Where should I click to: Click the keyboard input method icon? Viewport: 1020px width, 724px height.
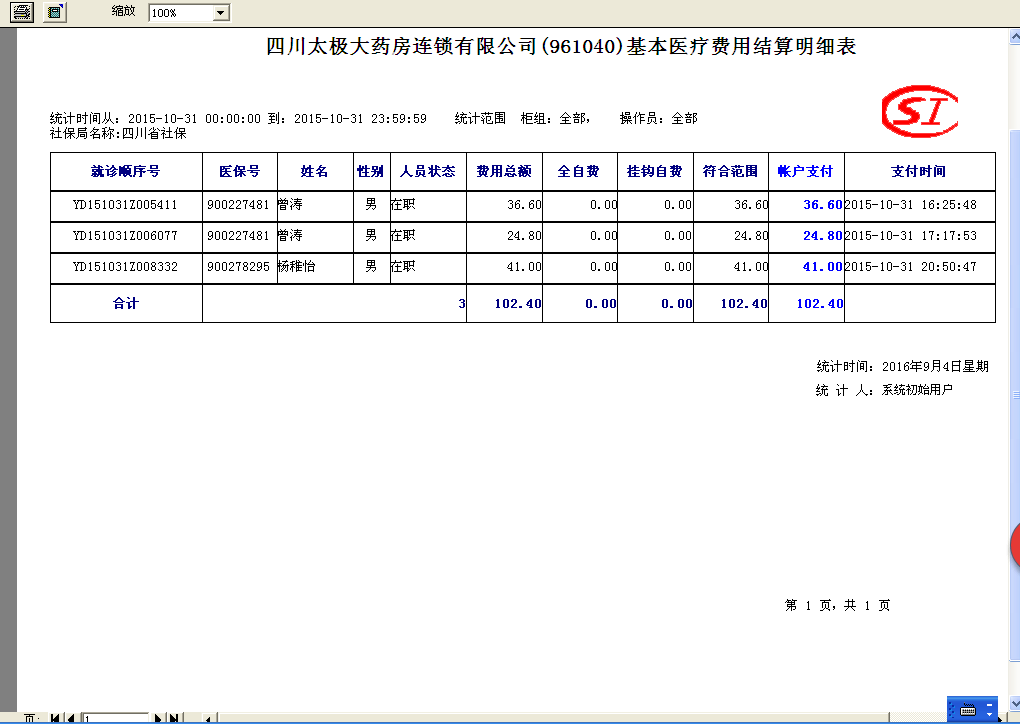pos(968,710)
